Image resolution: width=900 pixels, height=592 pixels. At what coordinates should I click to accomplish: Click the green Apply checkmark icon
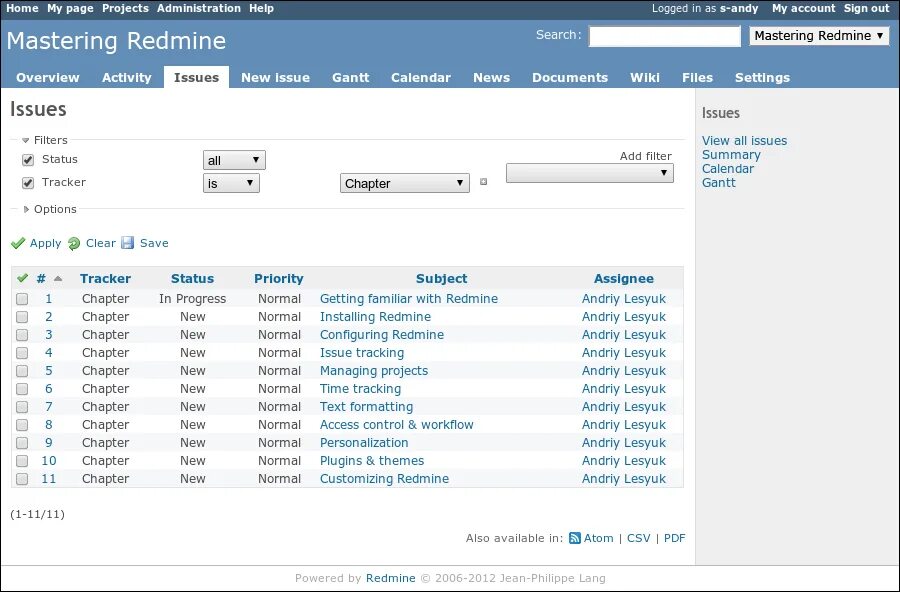point(18,243)
